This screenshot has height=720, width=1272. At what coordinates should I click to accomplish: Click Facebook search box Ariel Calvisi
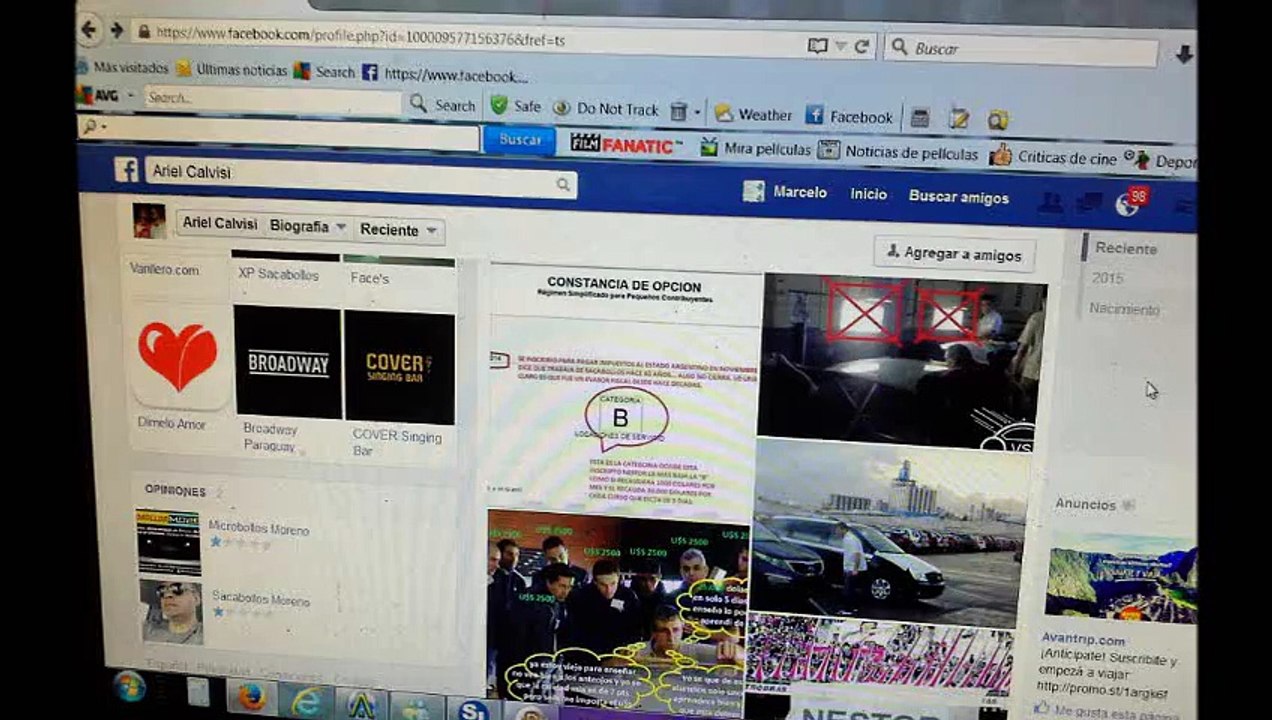(360, 177)
